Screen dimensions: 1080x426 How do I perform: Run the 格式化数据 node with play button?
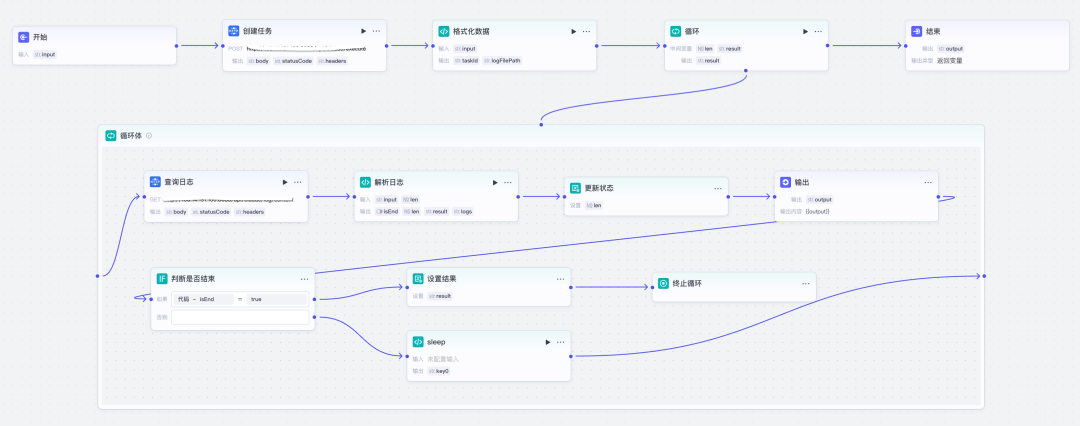coord(573,31)
